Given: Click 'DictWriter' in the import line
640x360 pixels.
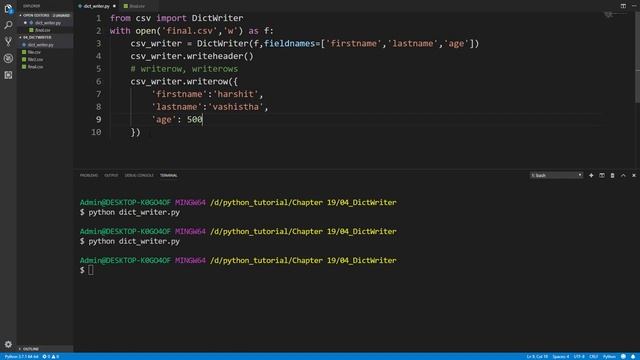Looking at the screenshot, I should (218, 18).
